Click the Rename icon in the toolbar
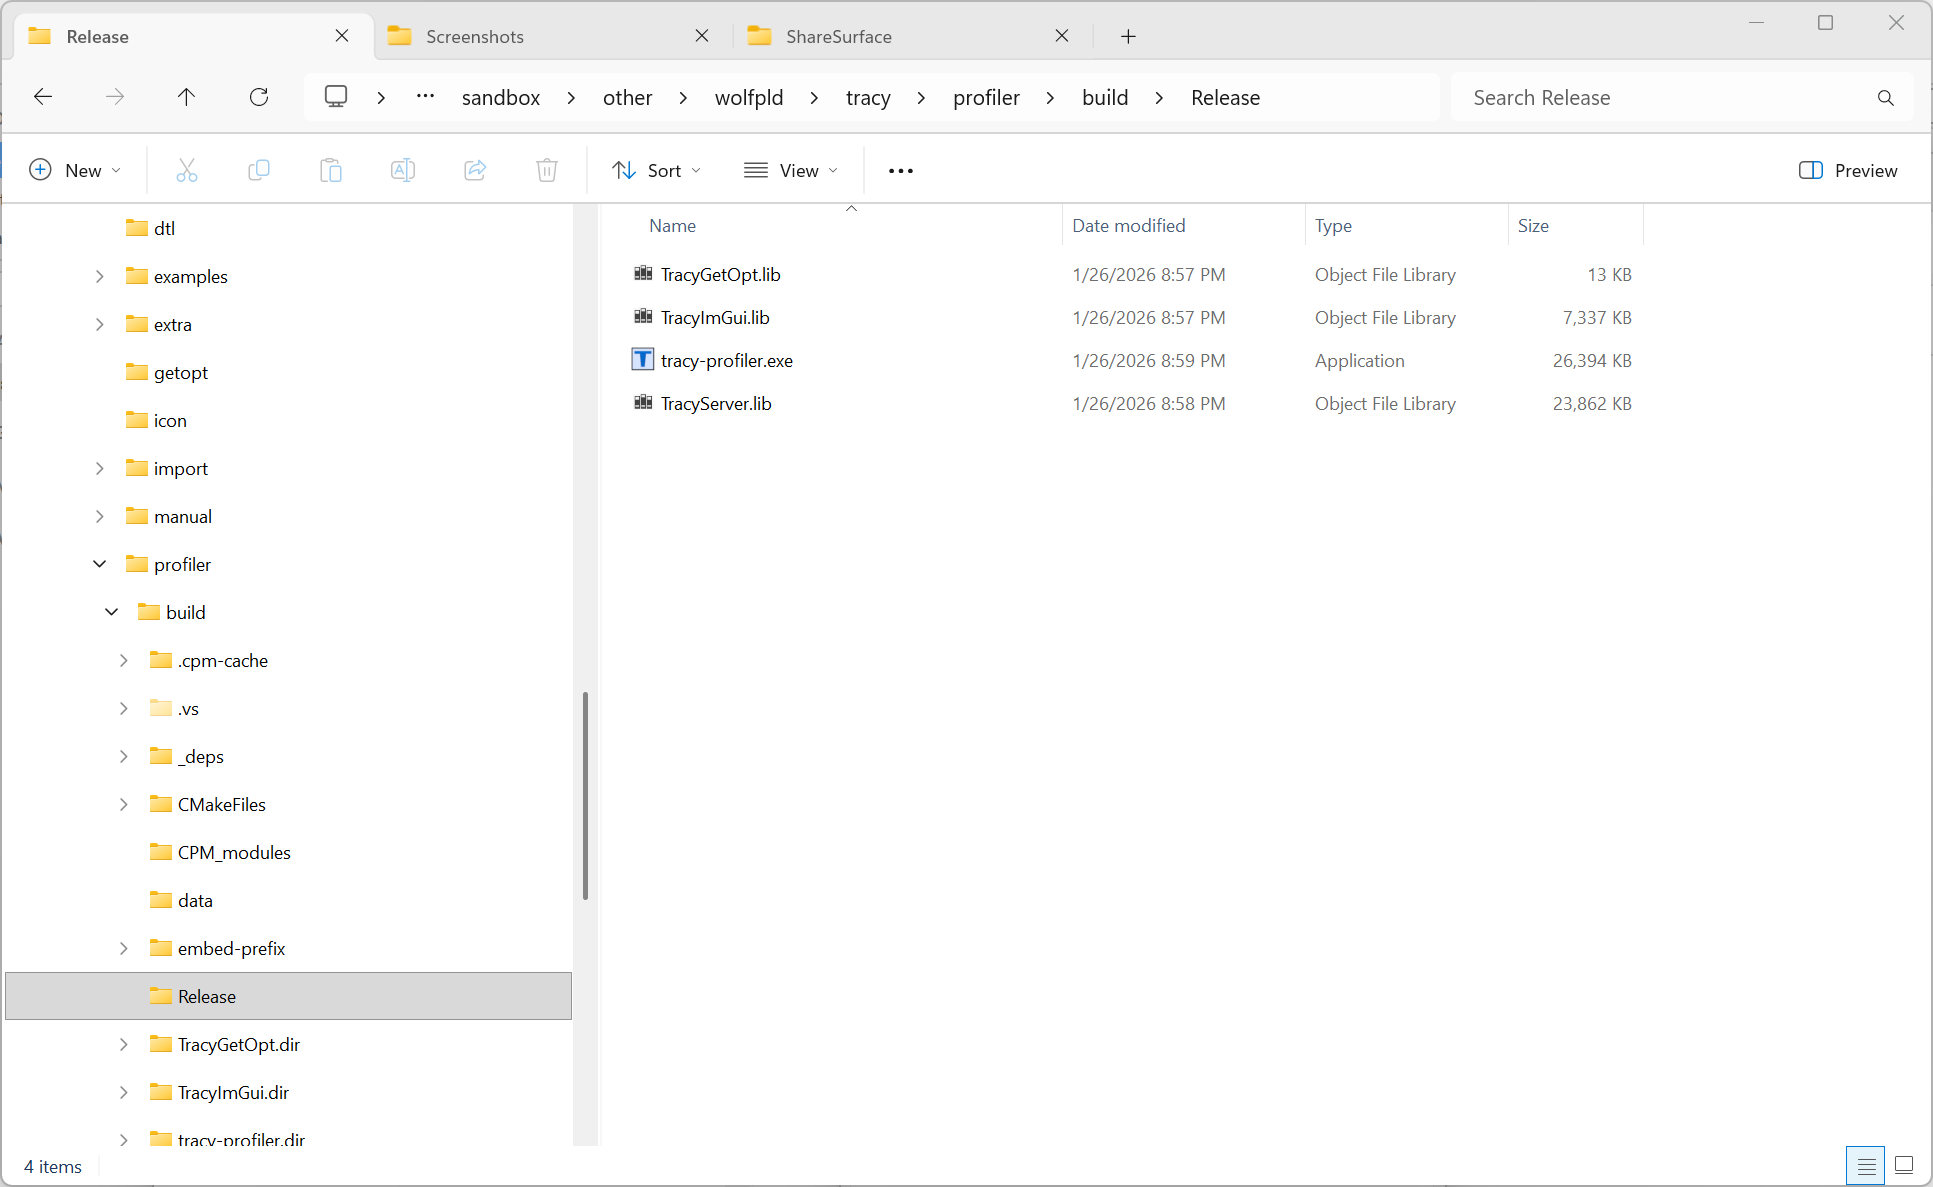Screen dimensions: 1933x1187 pos(403,170)
